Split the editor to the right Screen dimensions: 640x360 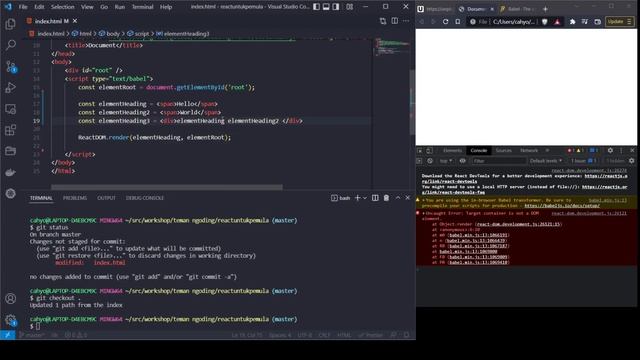point(395,21)
